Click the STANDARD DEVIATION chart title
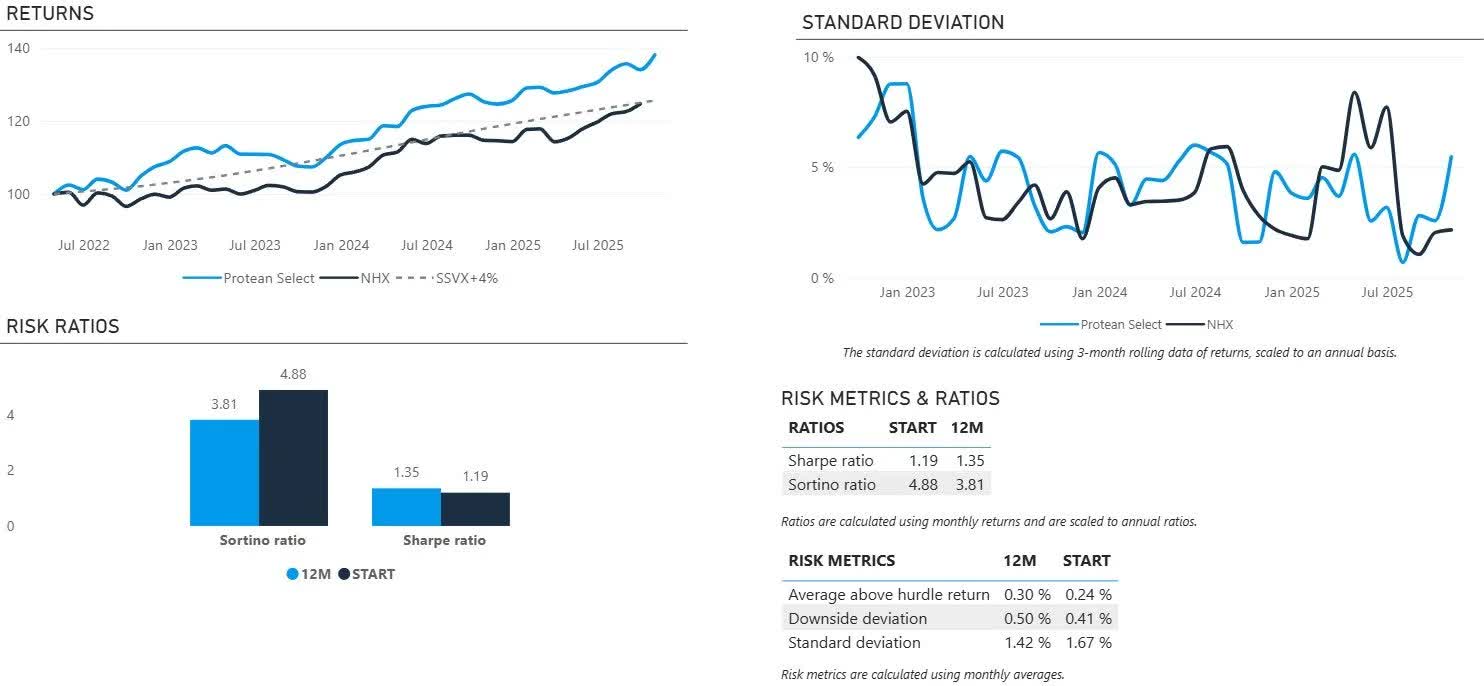Viewport: 1484px width, 686px height. [x=902, y=23]
